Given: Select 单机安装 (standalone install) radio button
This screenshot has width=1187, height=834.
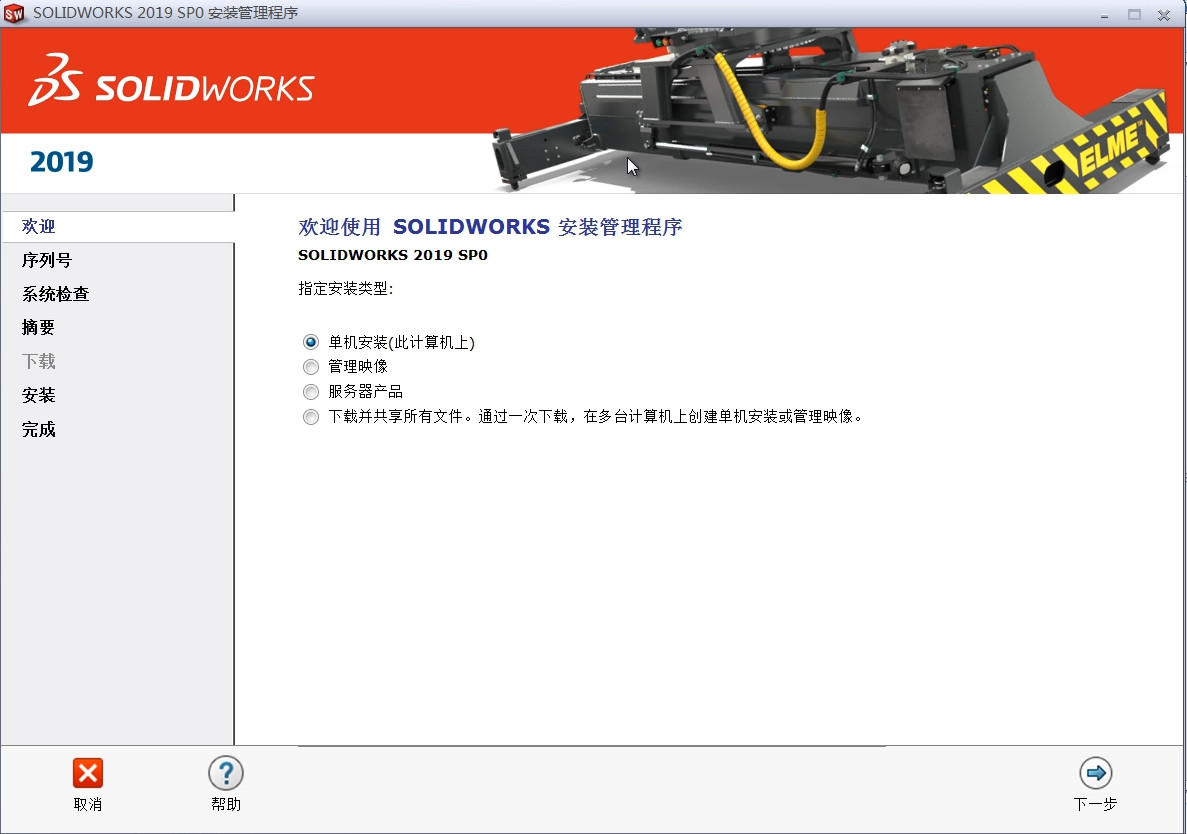Looking at the screenshot, I should point(311,342).
